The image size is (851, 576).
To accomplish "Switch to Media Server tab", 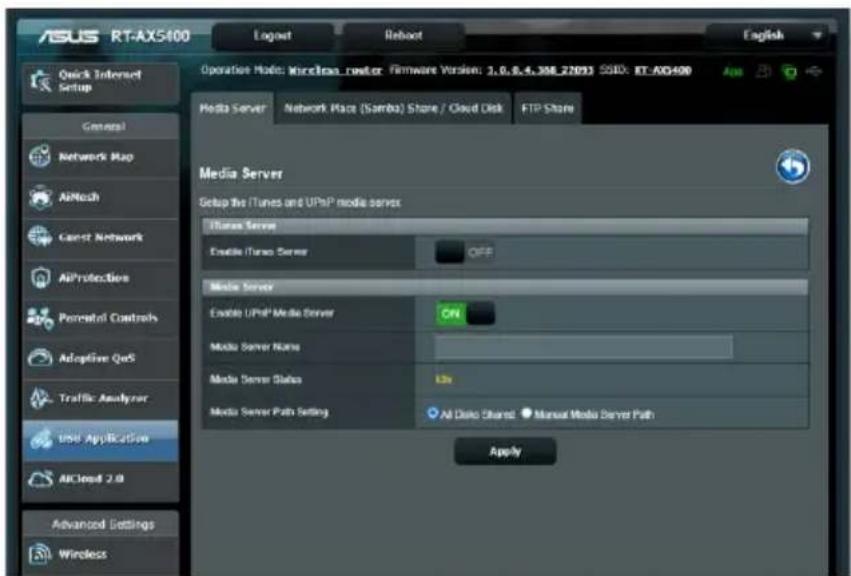I will tap(233, 108).
